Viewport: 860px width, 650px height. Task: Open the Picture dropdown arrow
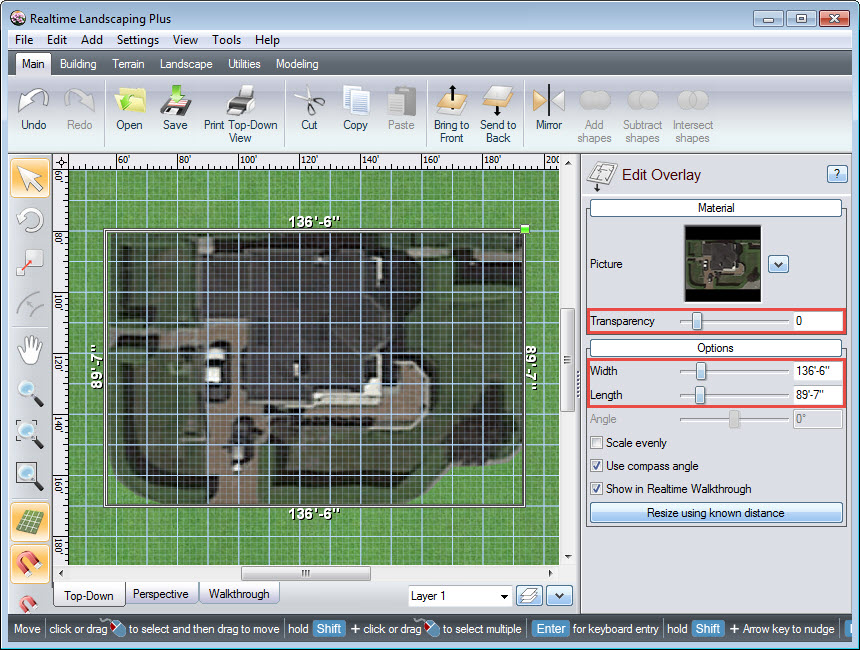click(778, 264)
